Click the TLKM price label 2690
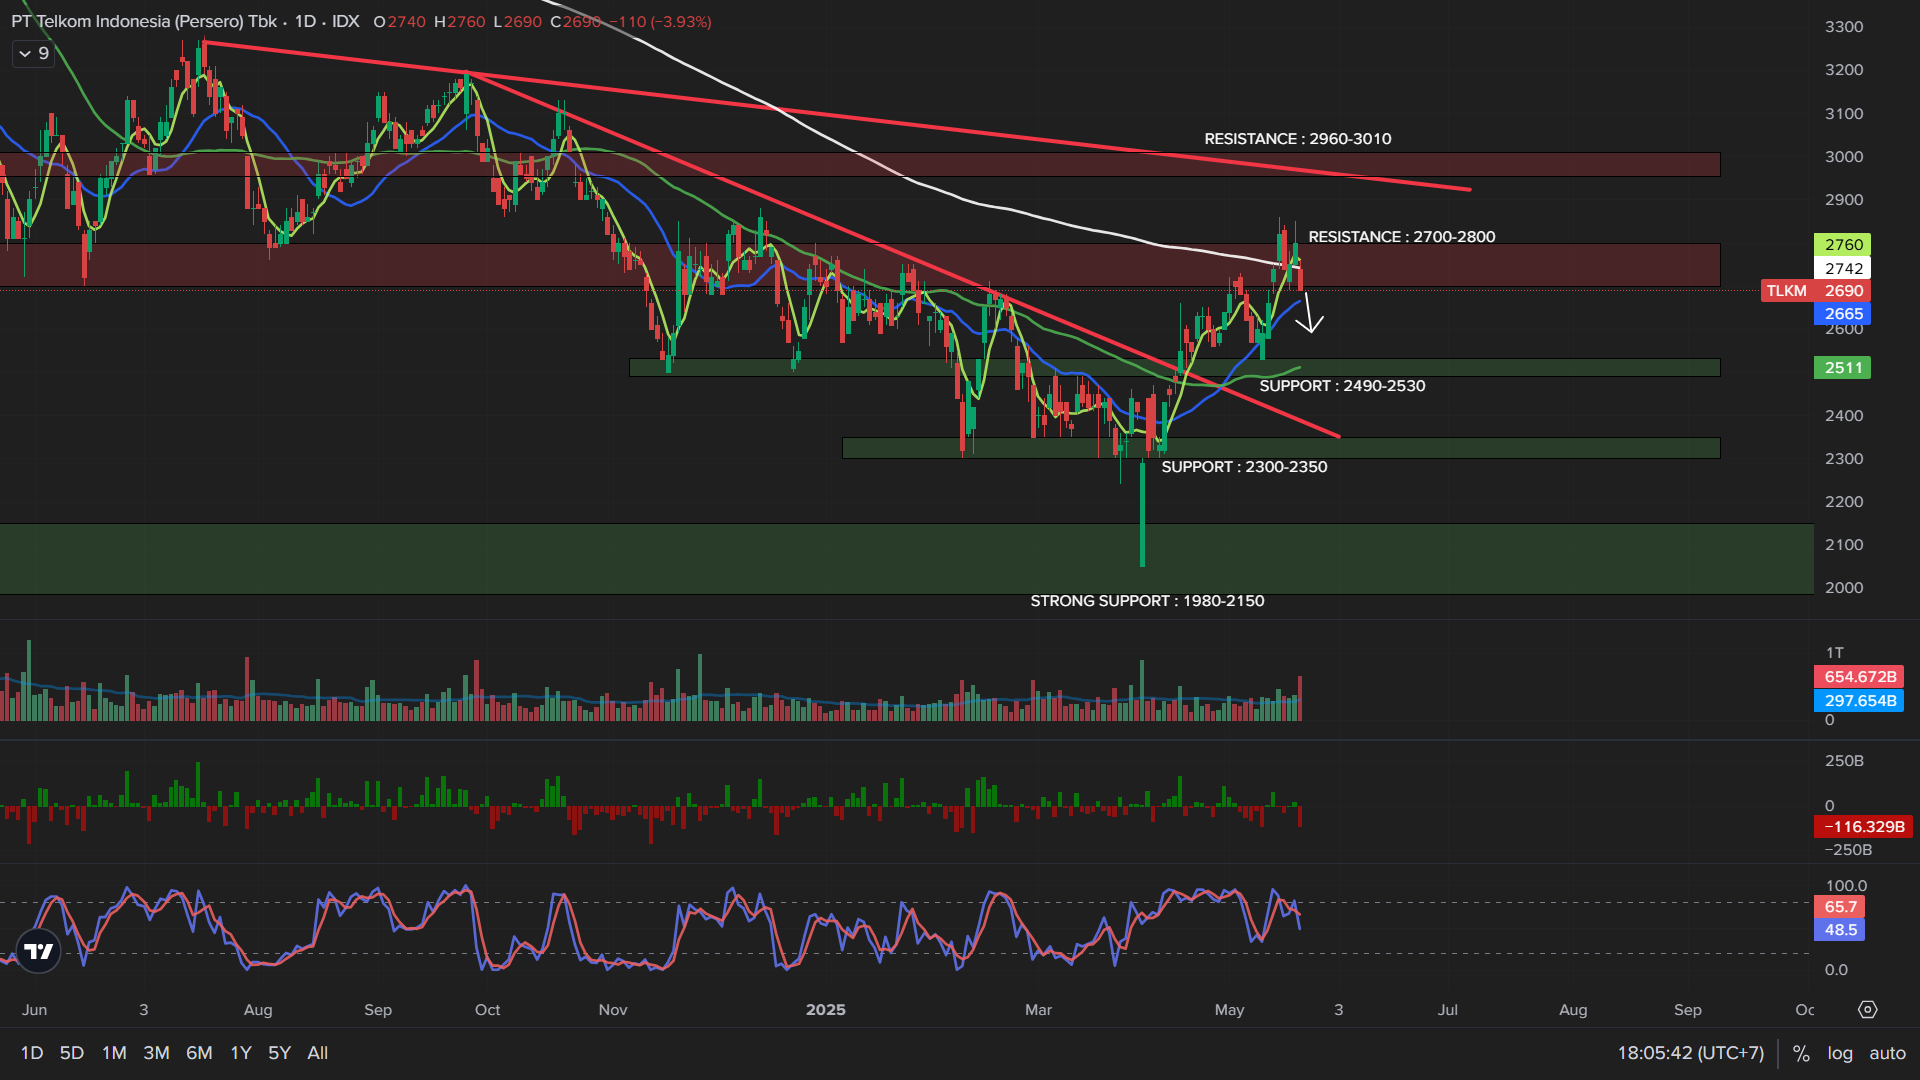 click(x=1843, y=291)
